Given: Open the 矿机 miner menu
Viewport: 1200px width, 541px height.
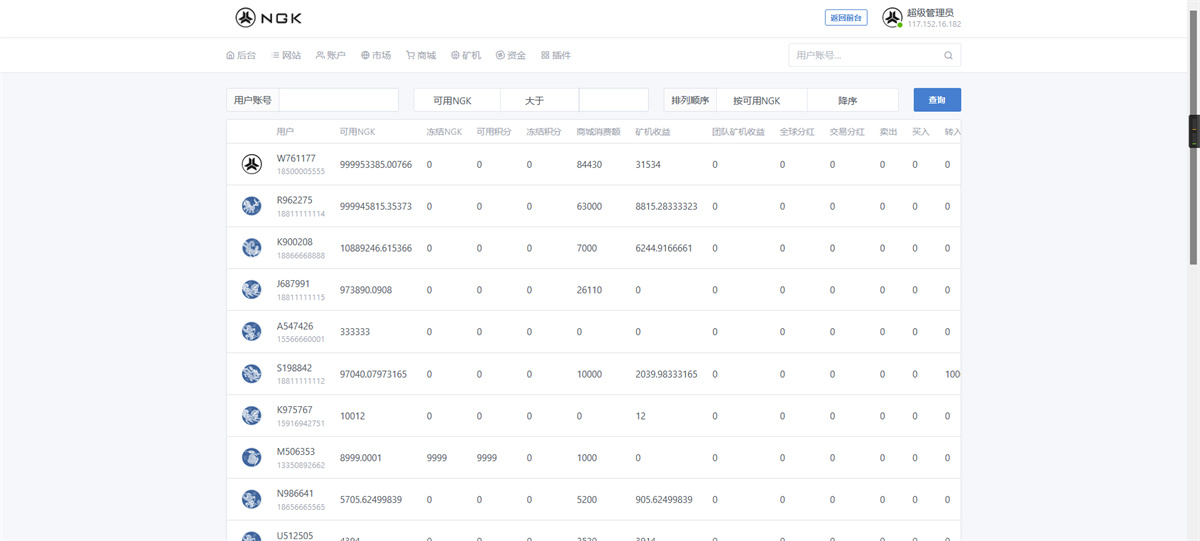Looking at the screenshot, I should pos(466,55).
